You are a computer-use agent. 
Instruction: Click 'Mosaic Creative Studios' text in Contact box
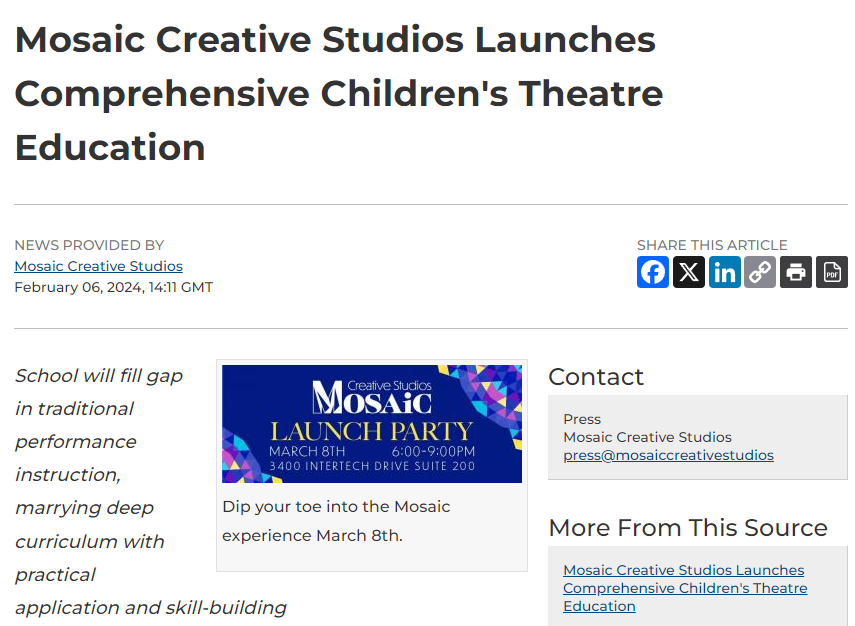tap(647, 437)
